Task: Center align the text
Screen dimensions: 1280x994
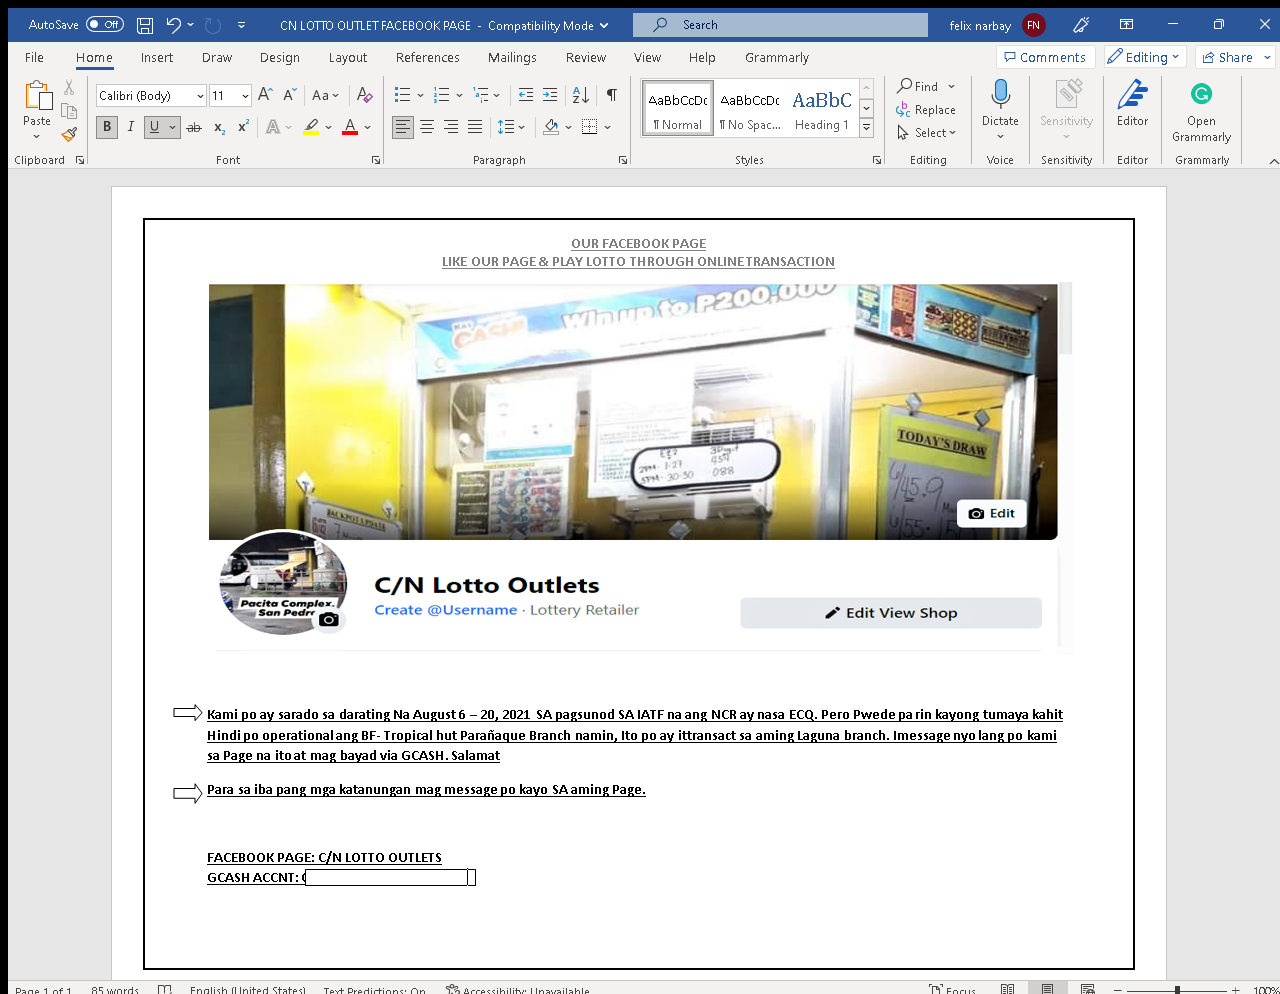Action: pos(427,127)
